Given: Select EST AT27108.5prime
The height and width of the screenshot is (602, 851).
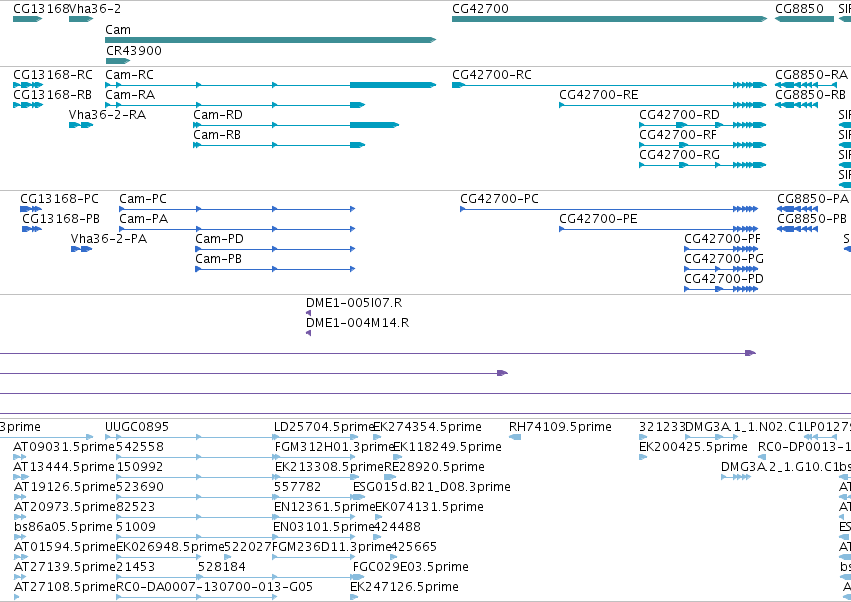Looking at the screenshot, I should tap(16, 598).
